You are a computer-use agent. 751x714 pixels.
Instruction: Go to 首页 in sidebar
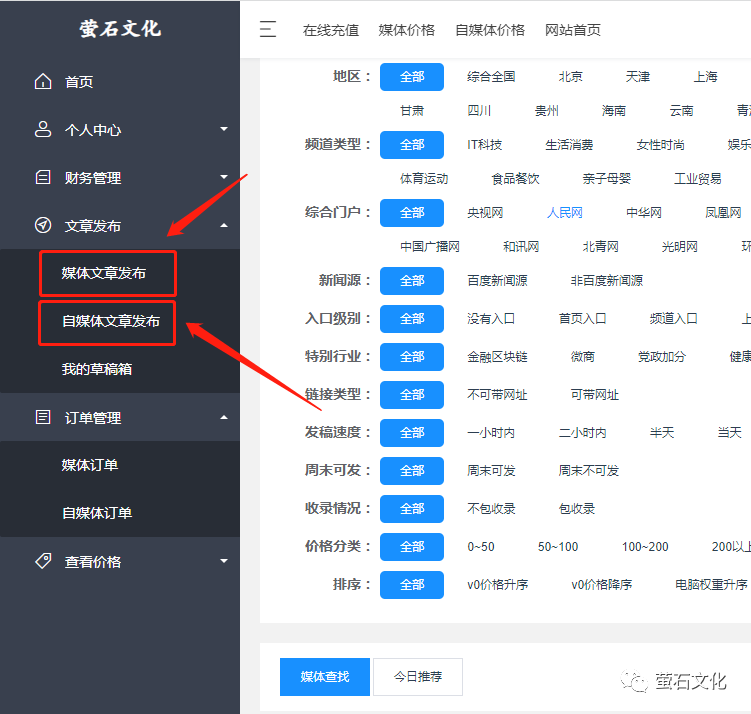tap(79, 82)
